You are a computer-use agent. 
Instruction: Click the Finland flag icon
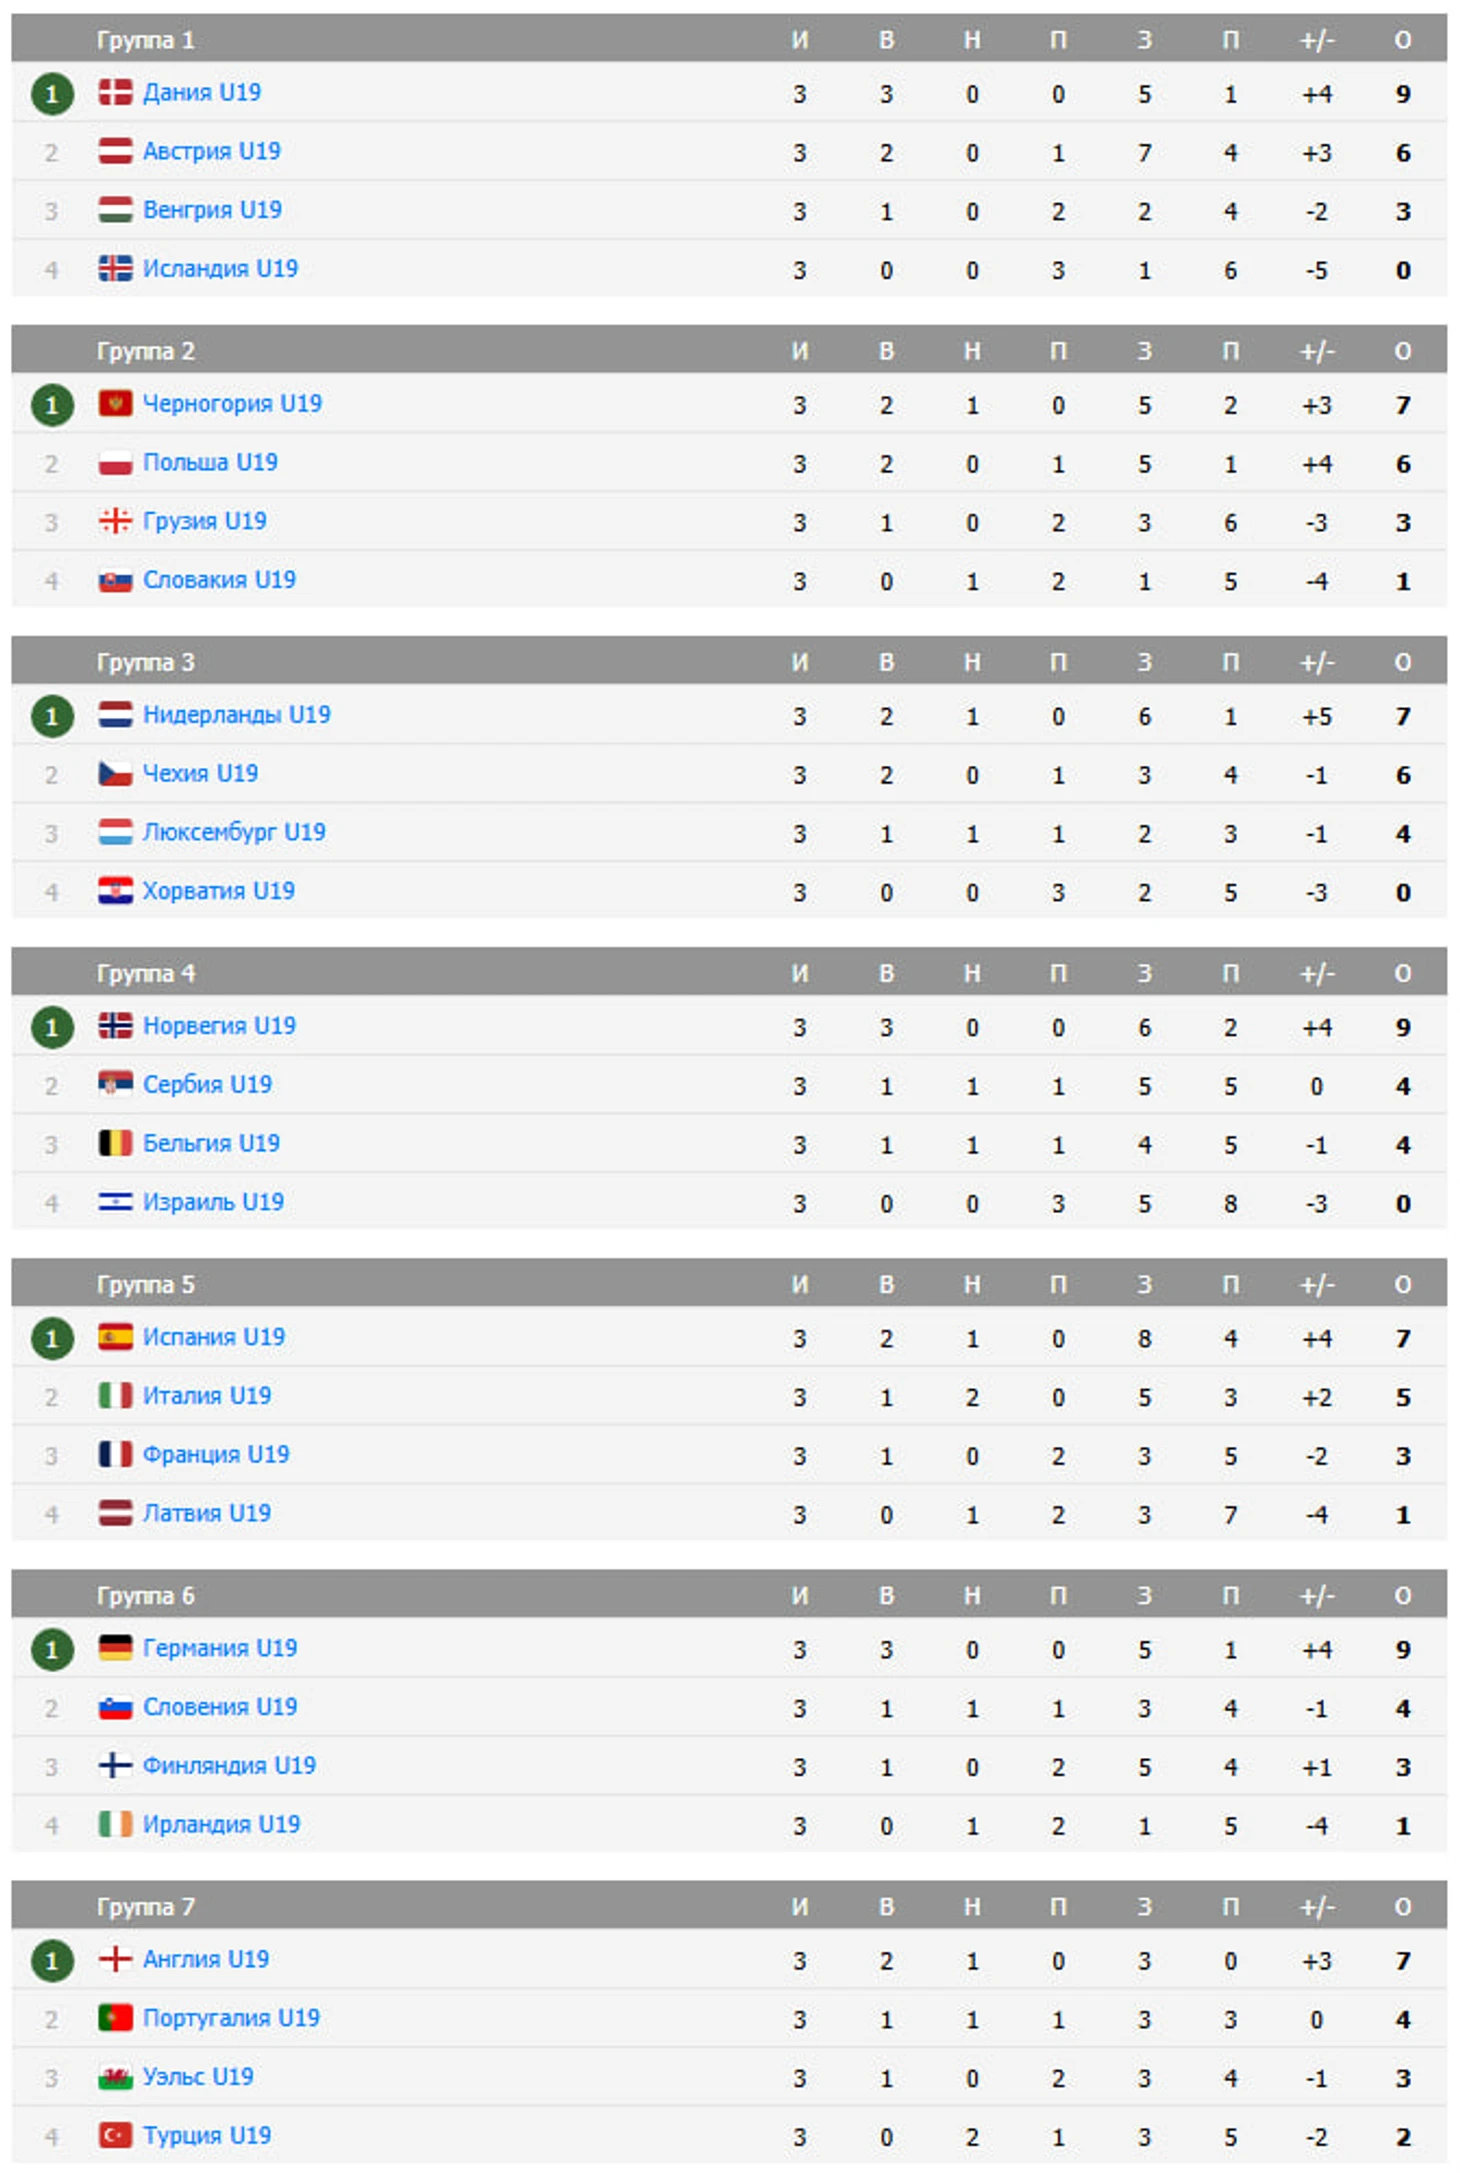point(115,1765)
